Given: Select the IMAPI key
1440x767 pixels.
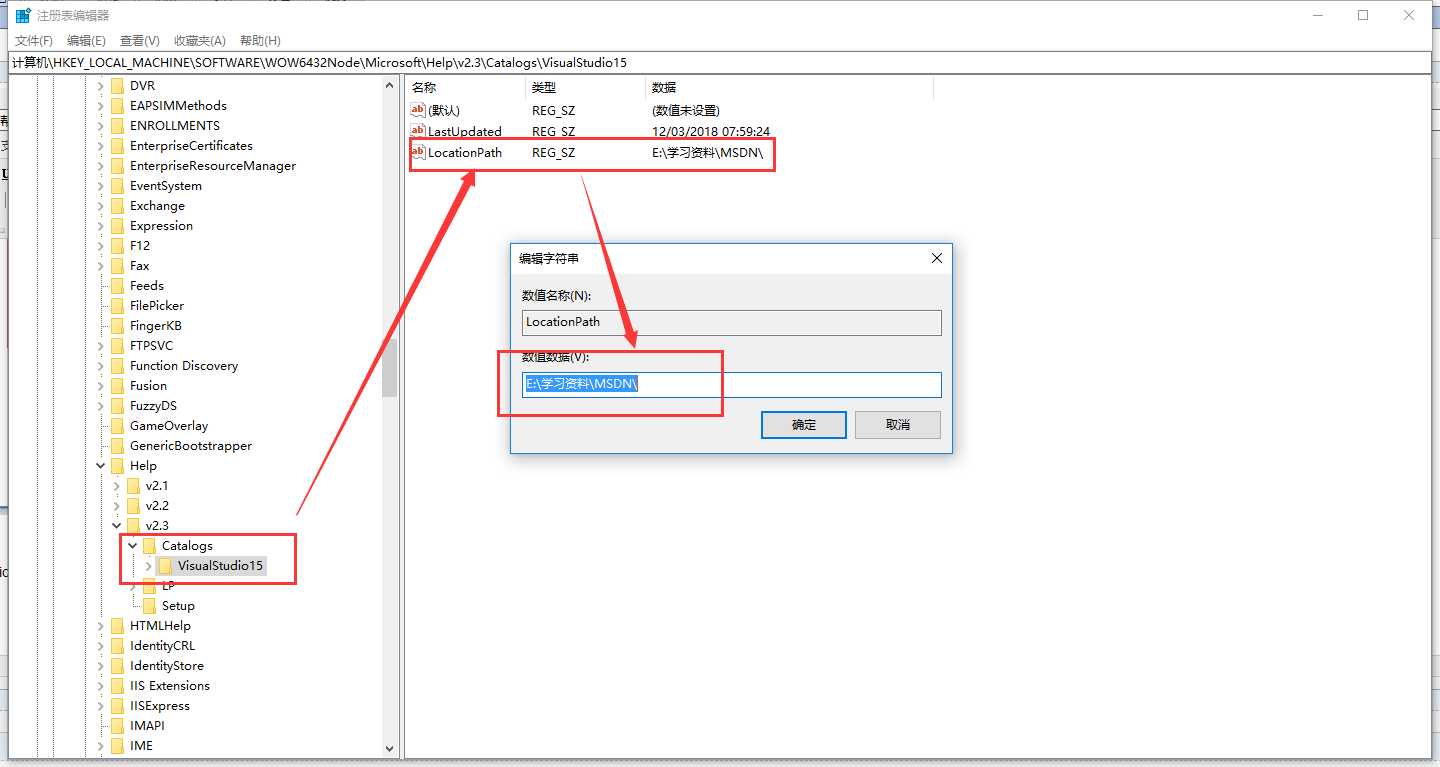Looking at the screenshot, I should [x=147, y=726].
